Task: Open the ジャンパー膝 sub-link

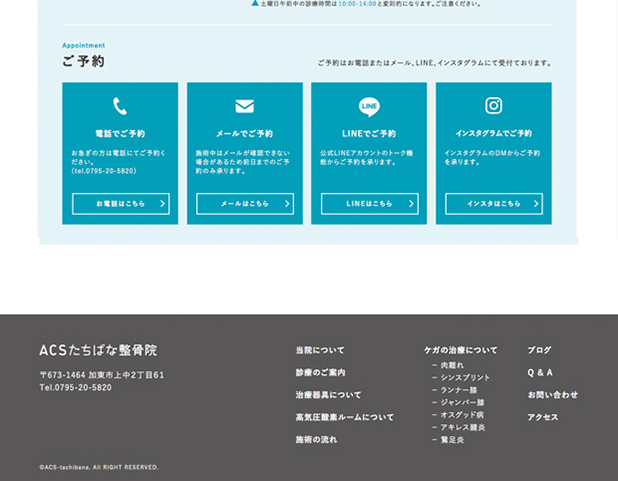Action: coord(462,403)
